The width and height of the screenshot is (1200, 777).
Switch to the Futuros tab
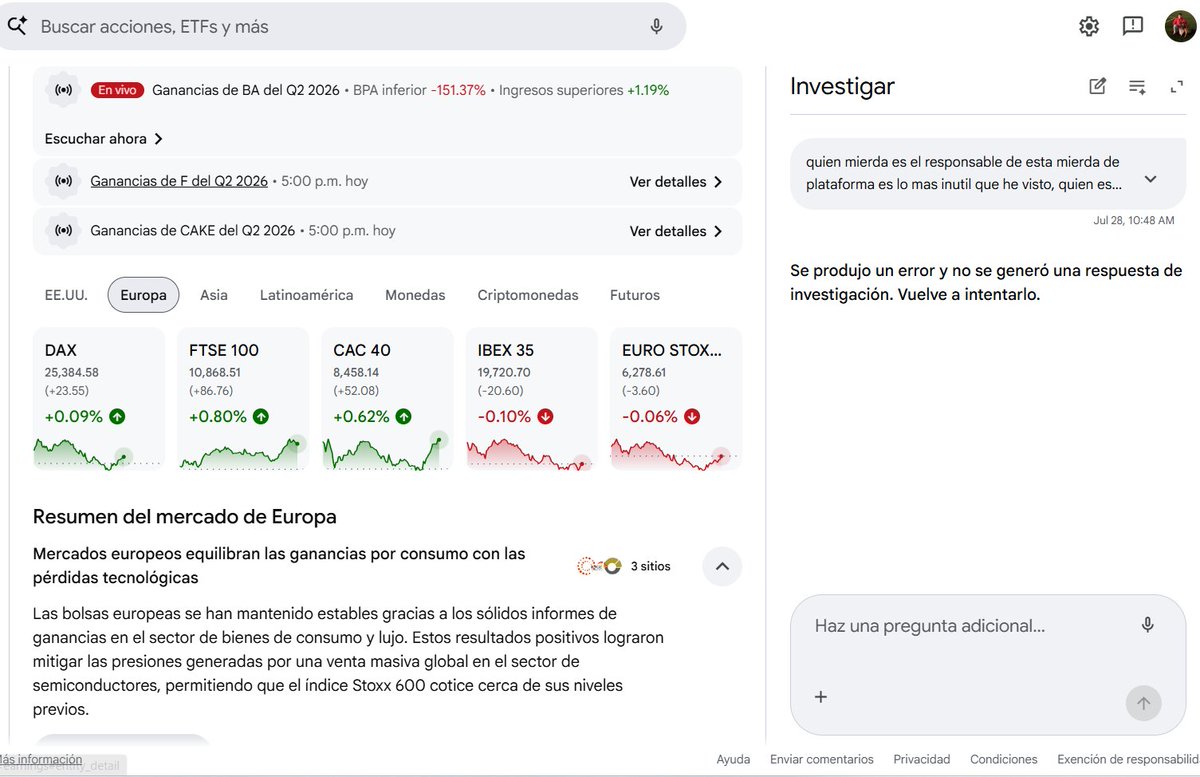pyautogui.click(x=635, y=295)
